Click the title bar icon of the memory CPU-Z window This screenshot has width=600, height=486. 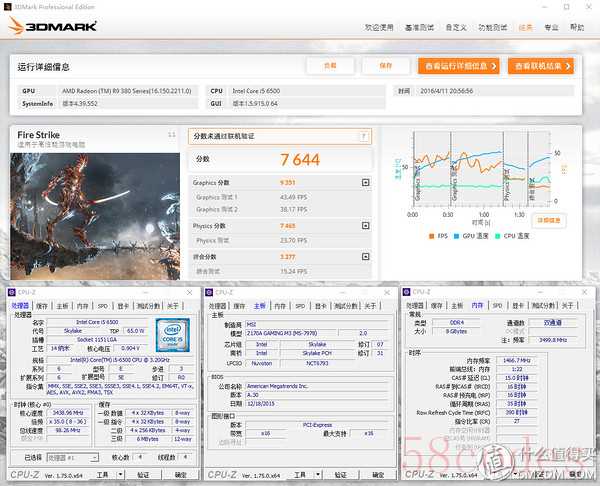click(x=406, y=292)
